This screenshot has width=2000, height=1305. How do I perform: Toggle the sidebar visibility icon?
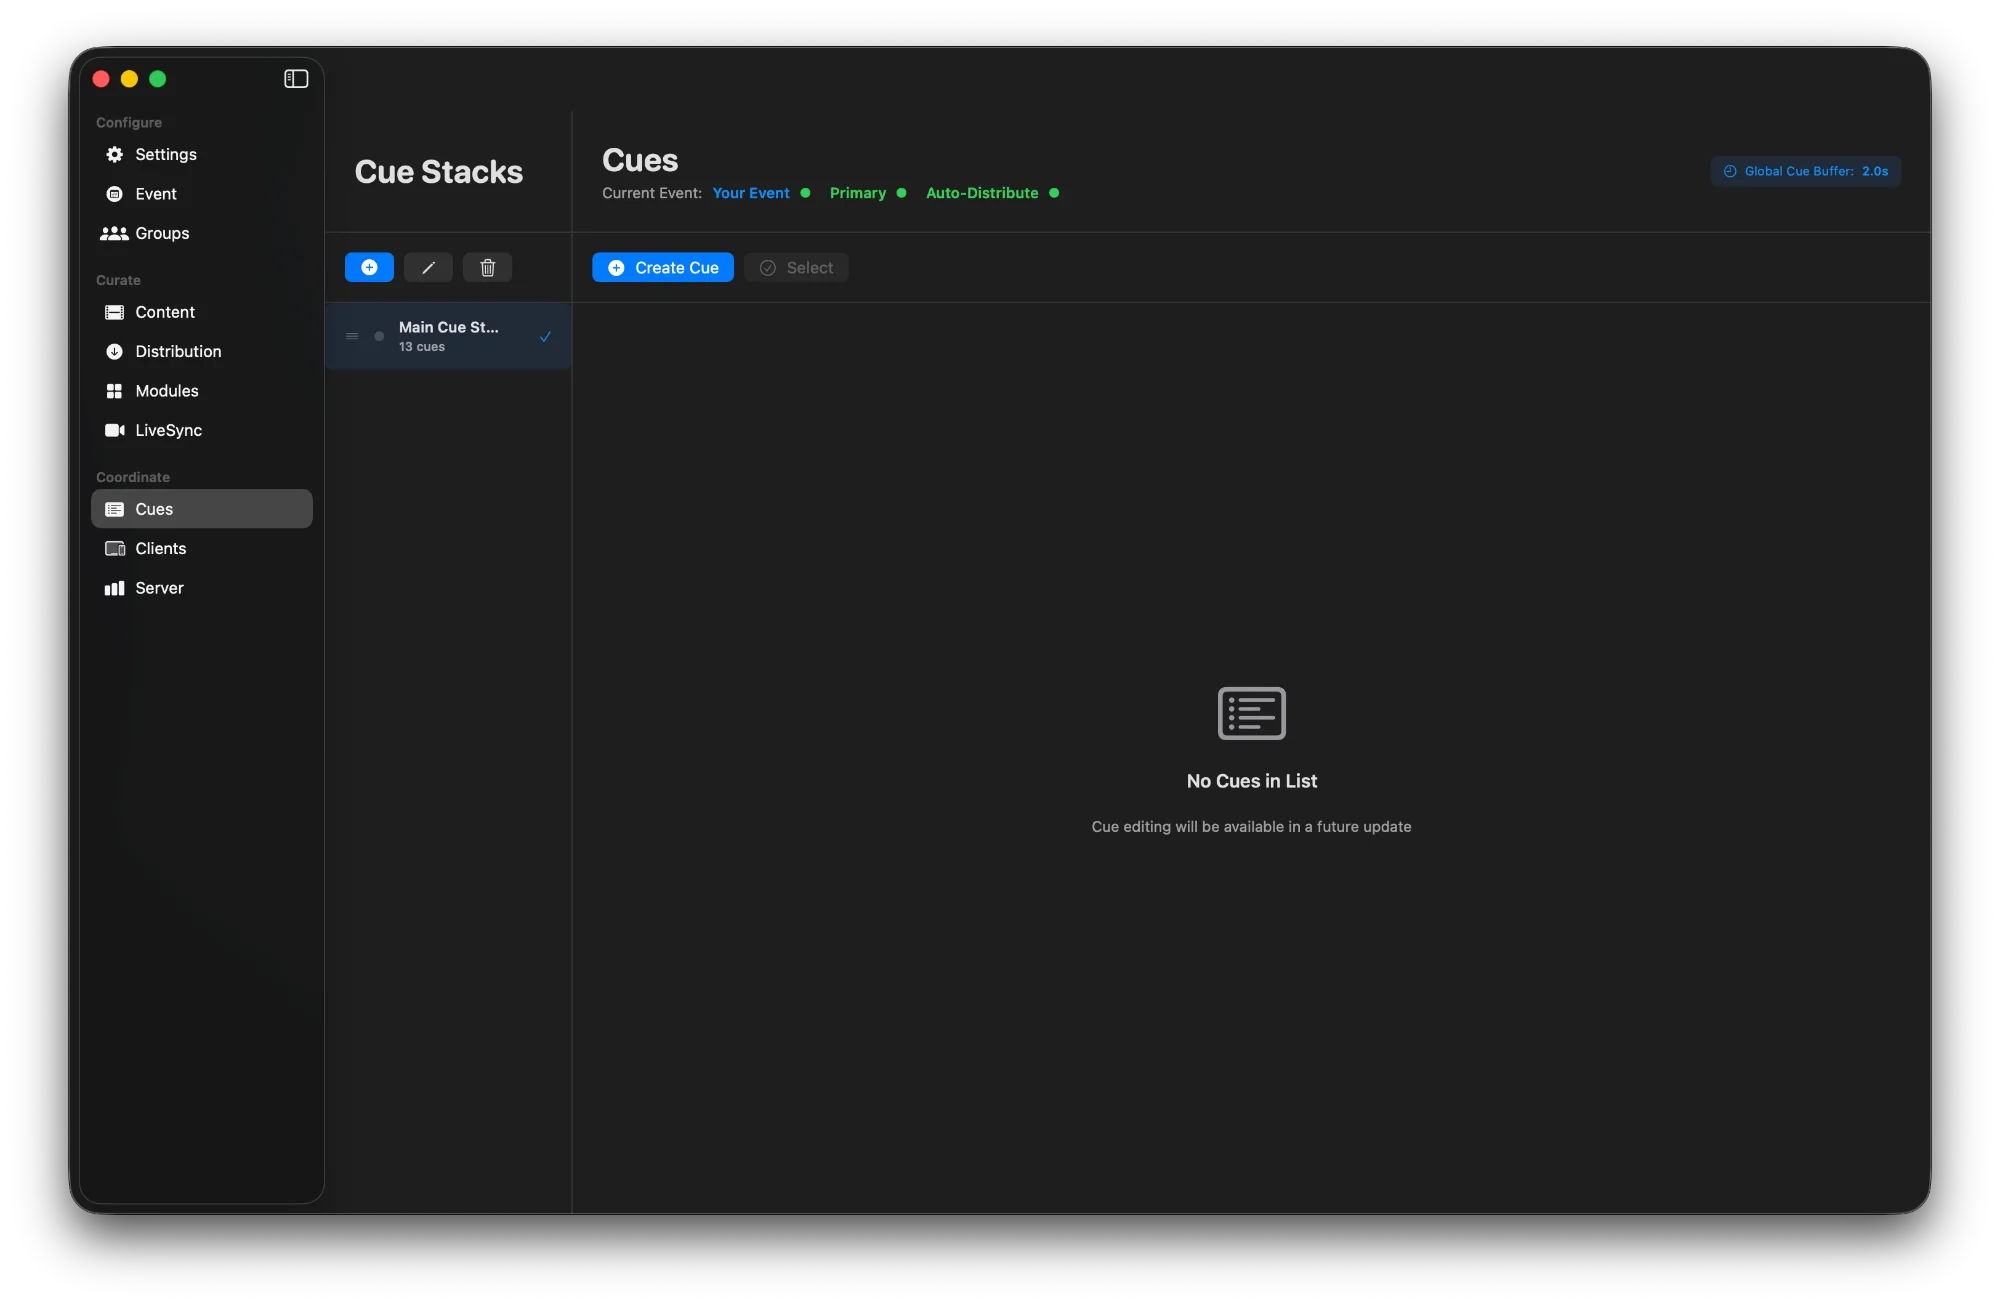click(x=296, y=79)
